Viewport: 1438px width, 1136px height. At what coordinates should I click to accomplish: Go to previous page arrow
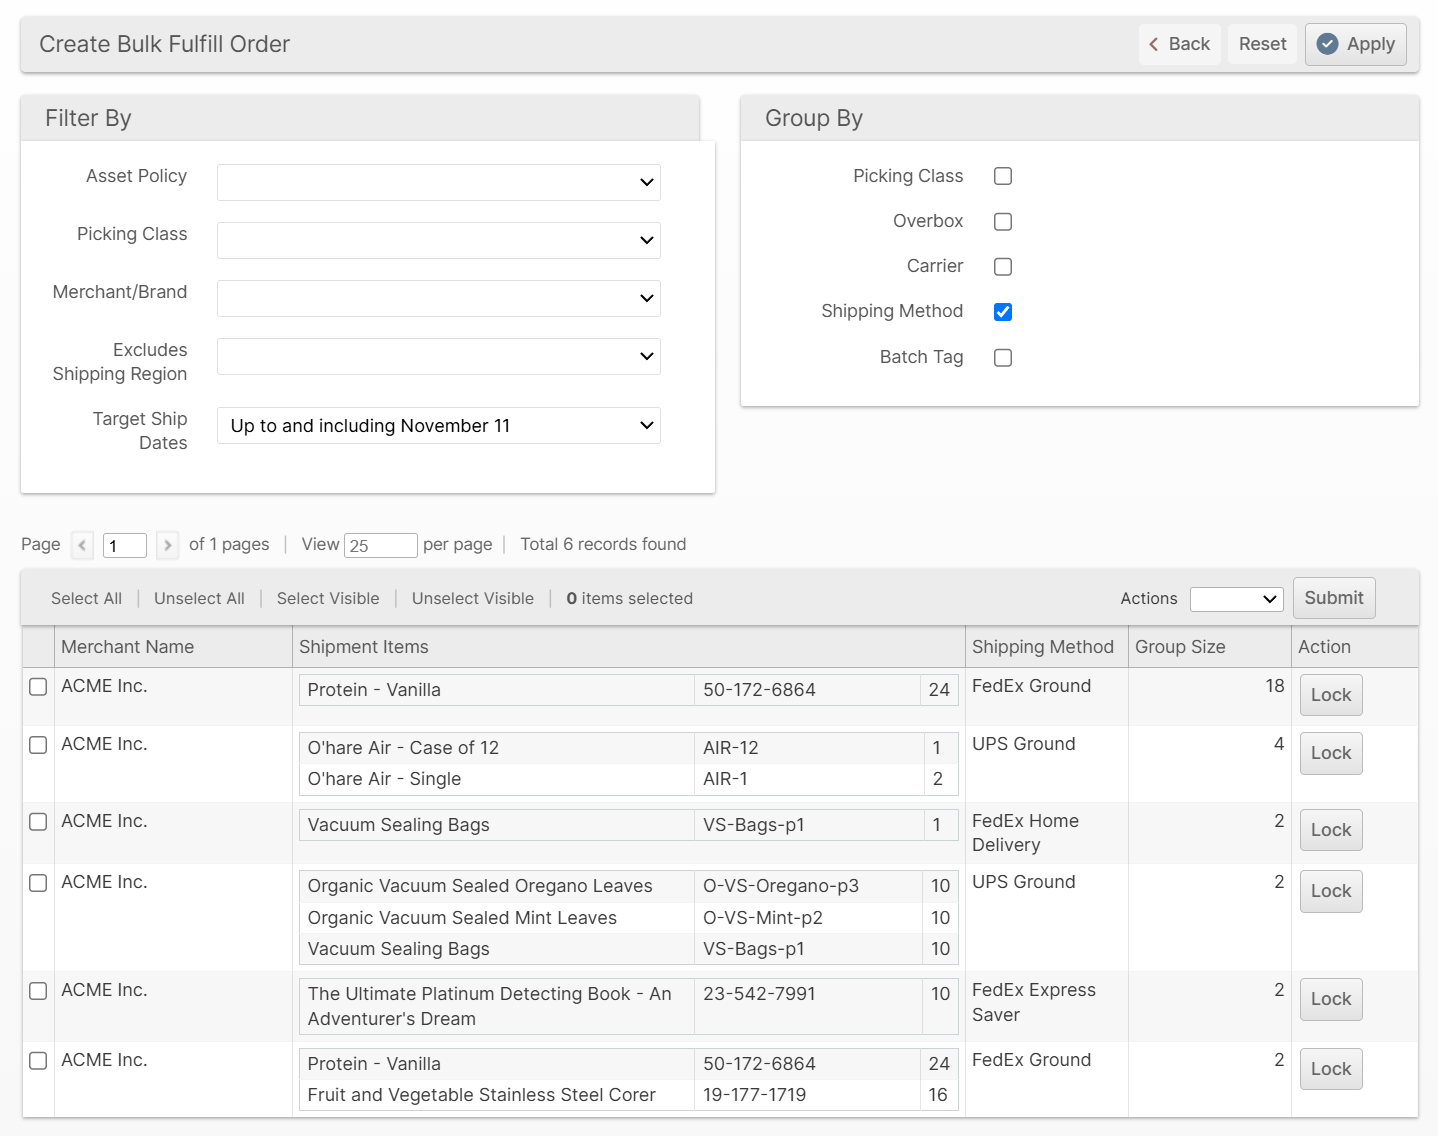pos(82,545)
